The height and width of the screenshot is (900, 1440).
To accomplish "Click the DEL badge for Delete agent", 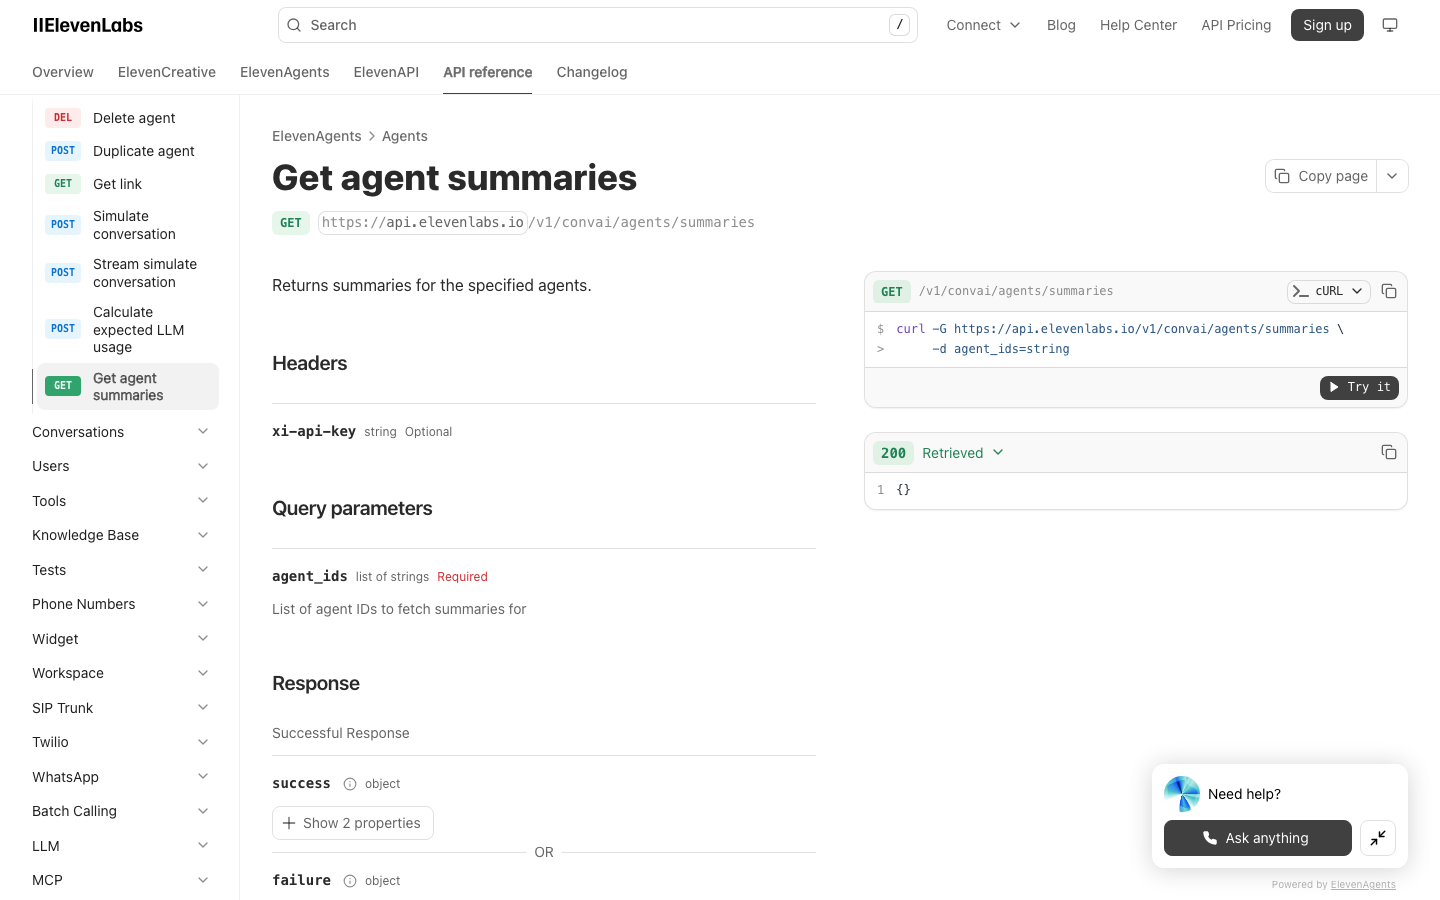I will (63, 118).
